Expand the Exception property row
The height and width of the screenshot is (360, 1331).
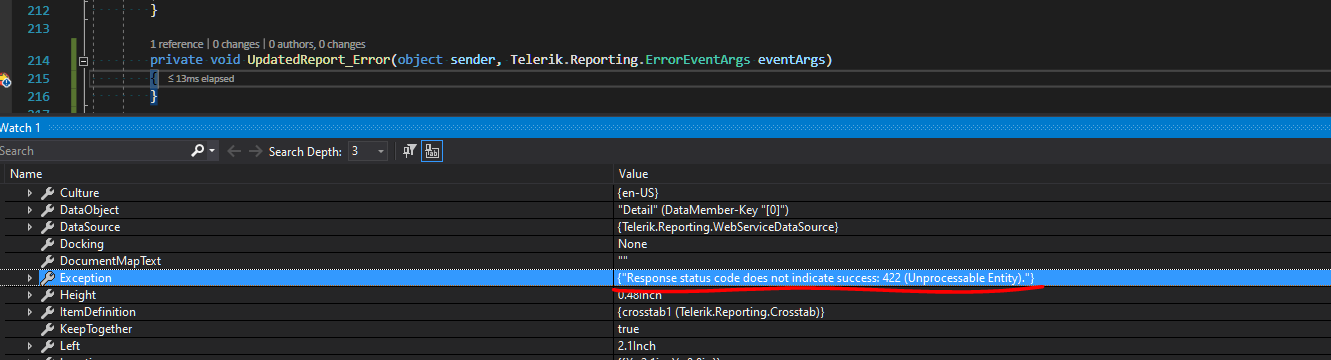[29, 278]
